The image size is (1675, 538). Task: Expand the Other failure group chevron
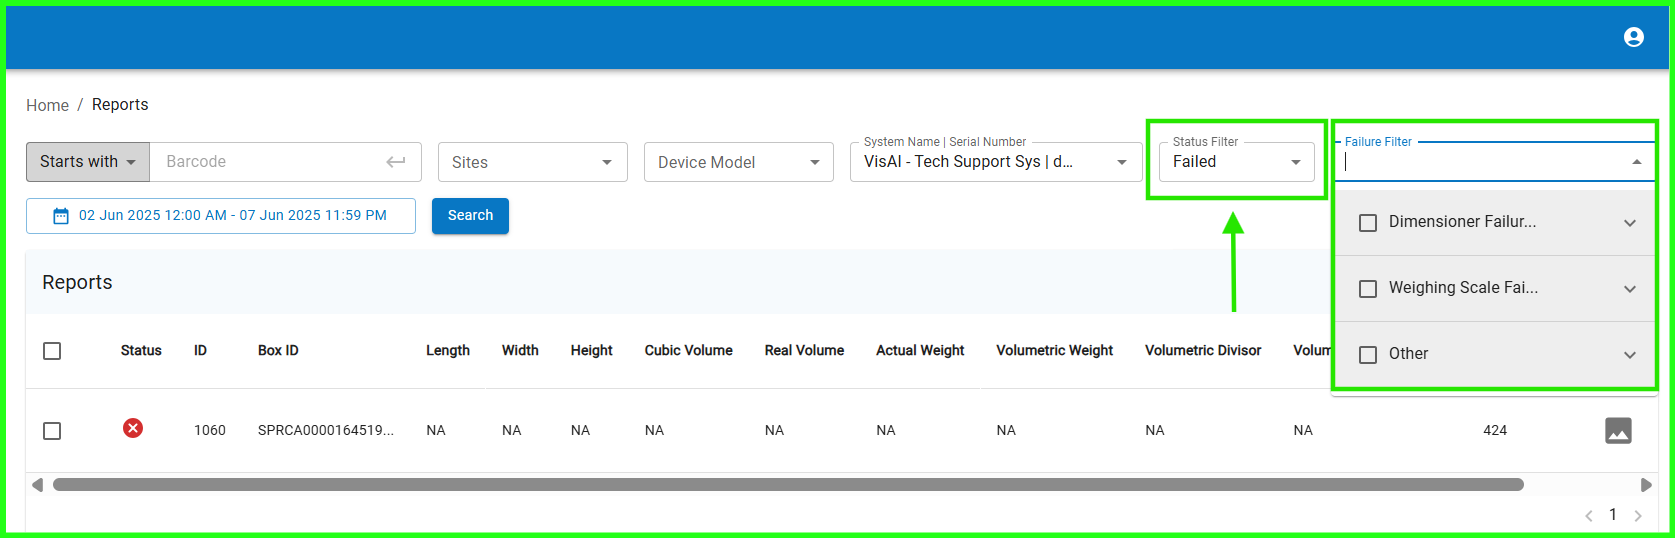[x=1629, y=355]
